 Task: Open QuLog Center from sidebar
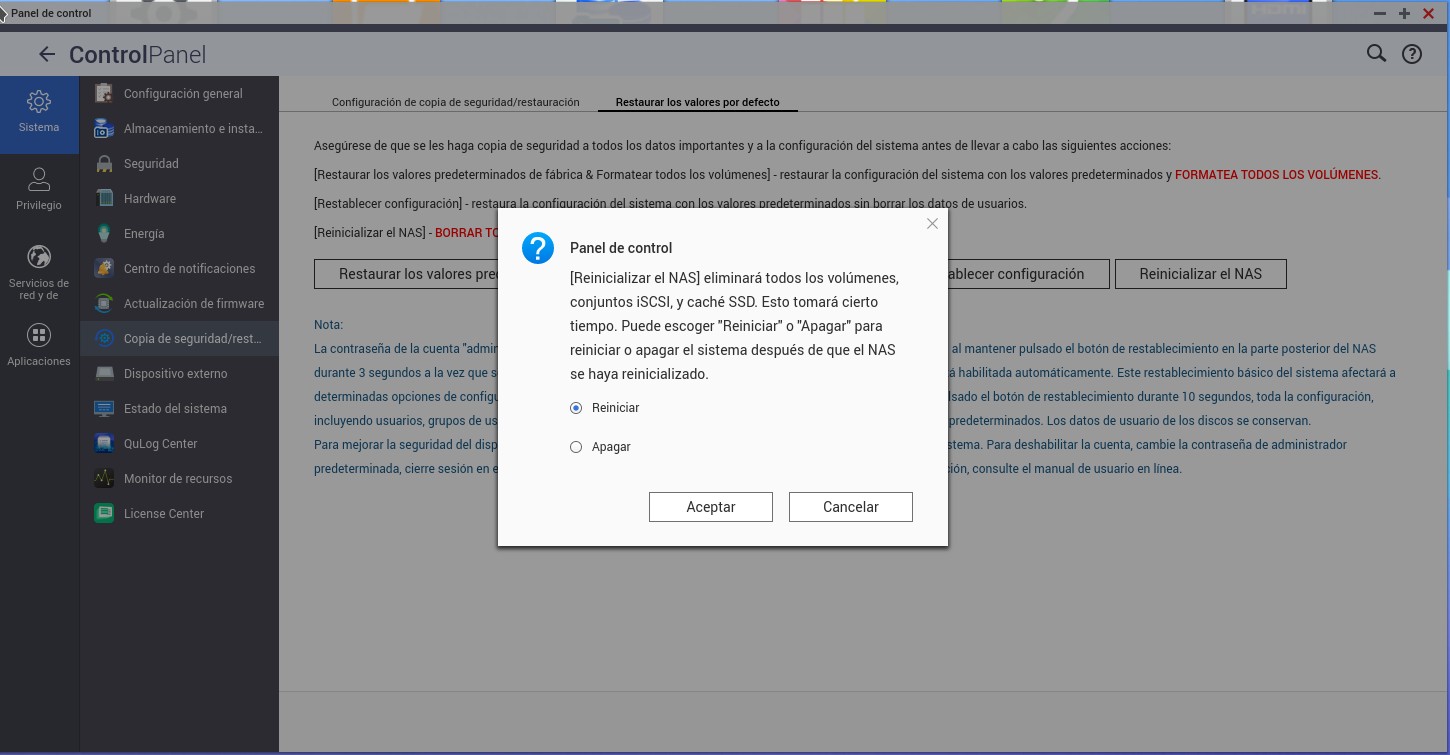(160, 444)
